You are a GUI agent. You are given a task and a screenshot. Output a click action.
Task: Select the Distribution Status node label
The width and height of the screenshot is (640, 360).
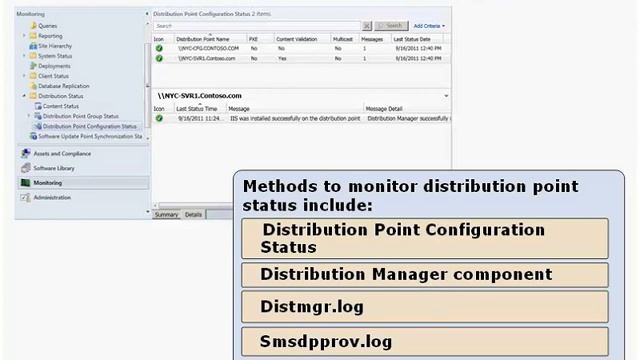pos(60,96)
